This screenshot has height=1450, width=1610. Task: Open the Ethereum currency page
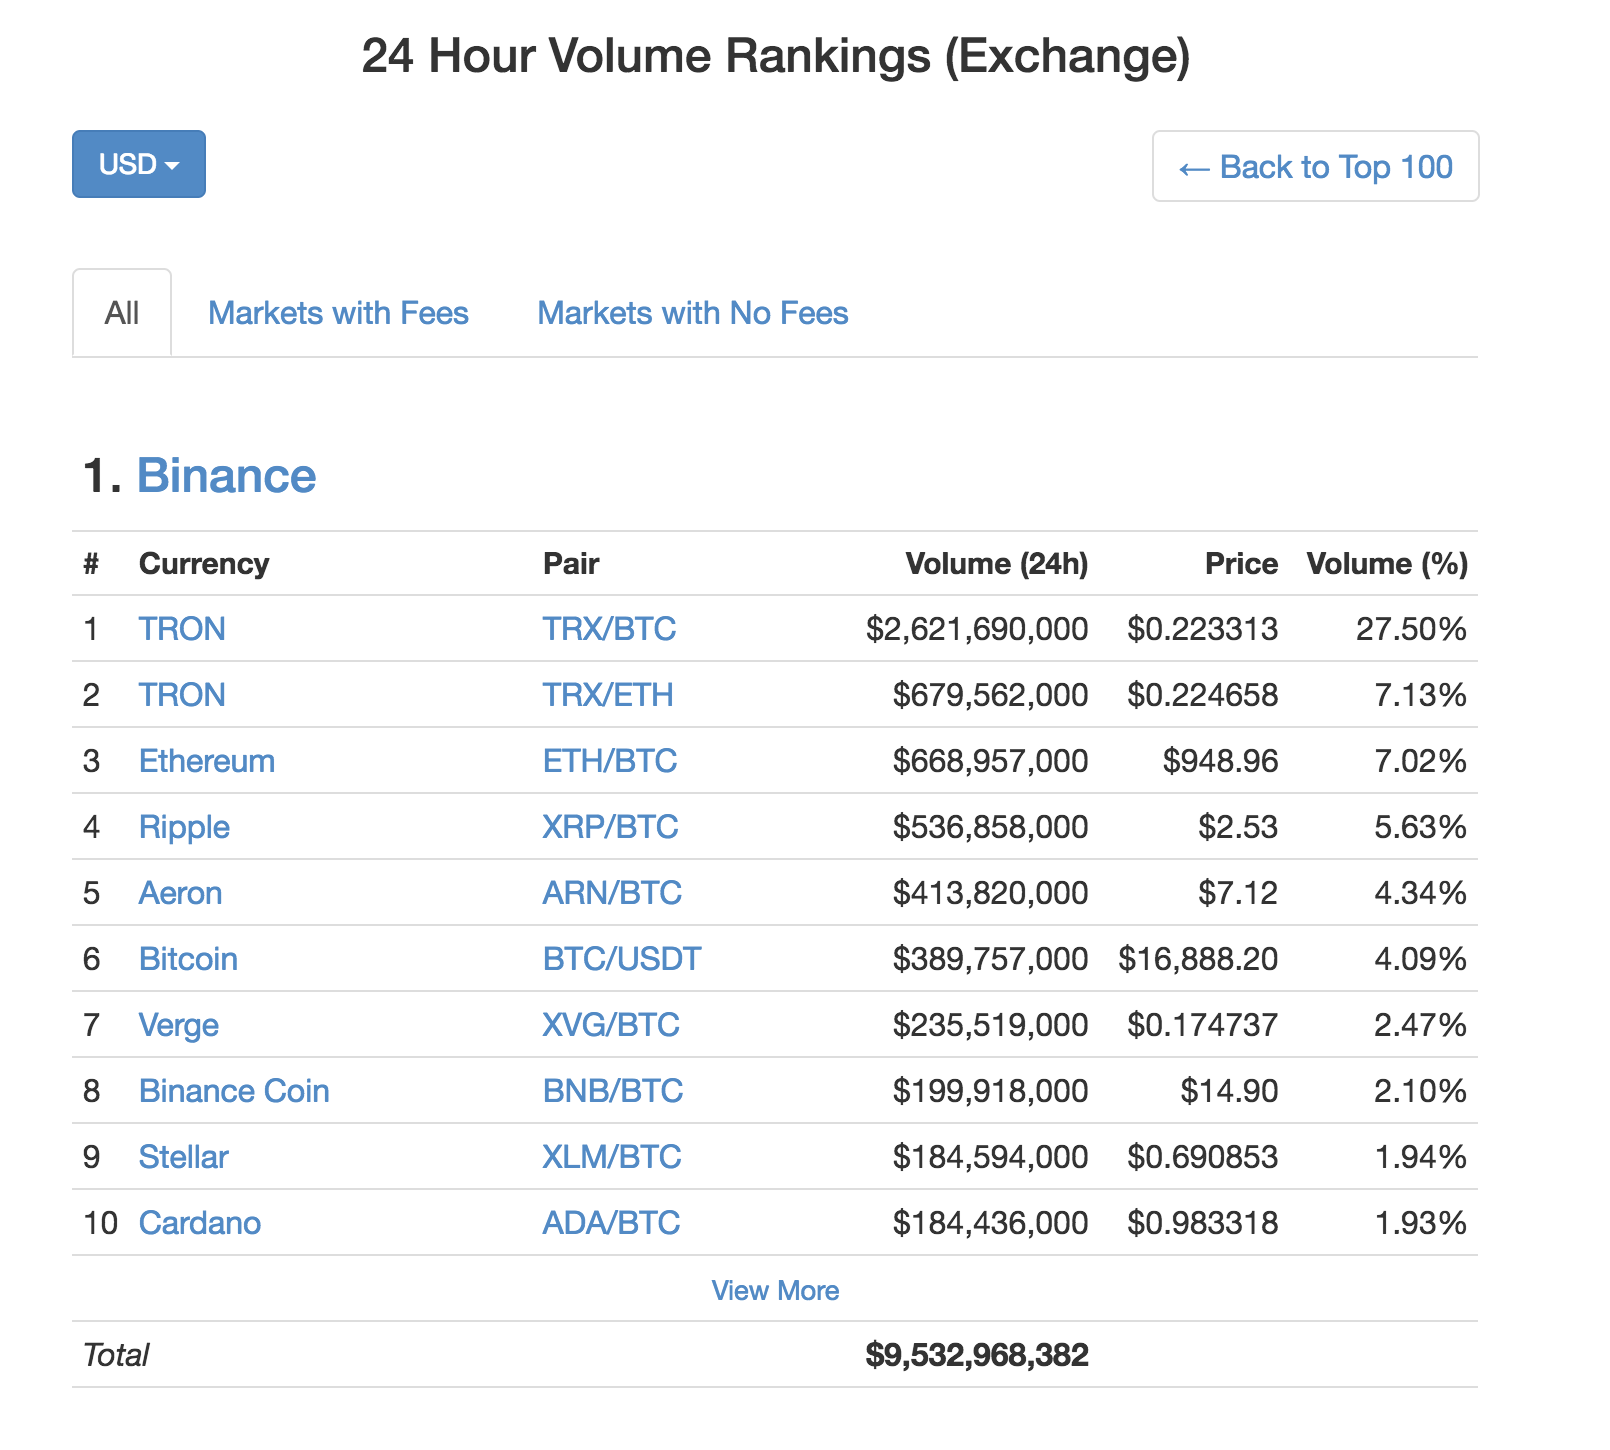207,760
